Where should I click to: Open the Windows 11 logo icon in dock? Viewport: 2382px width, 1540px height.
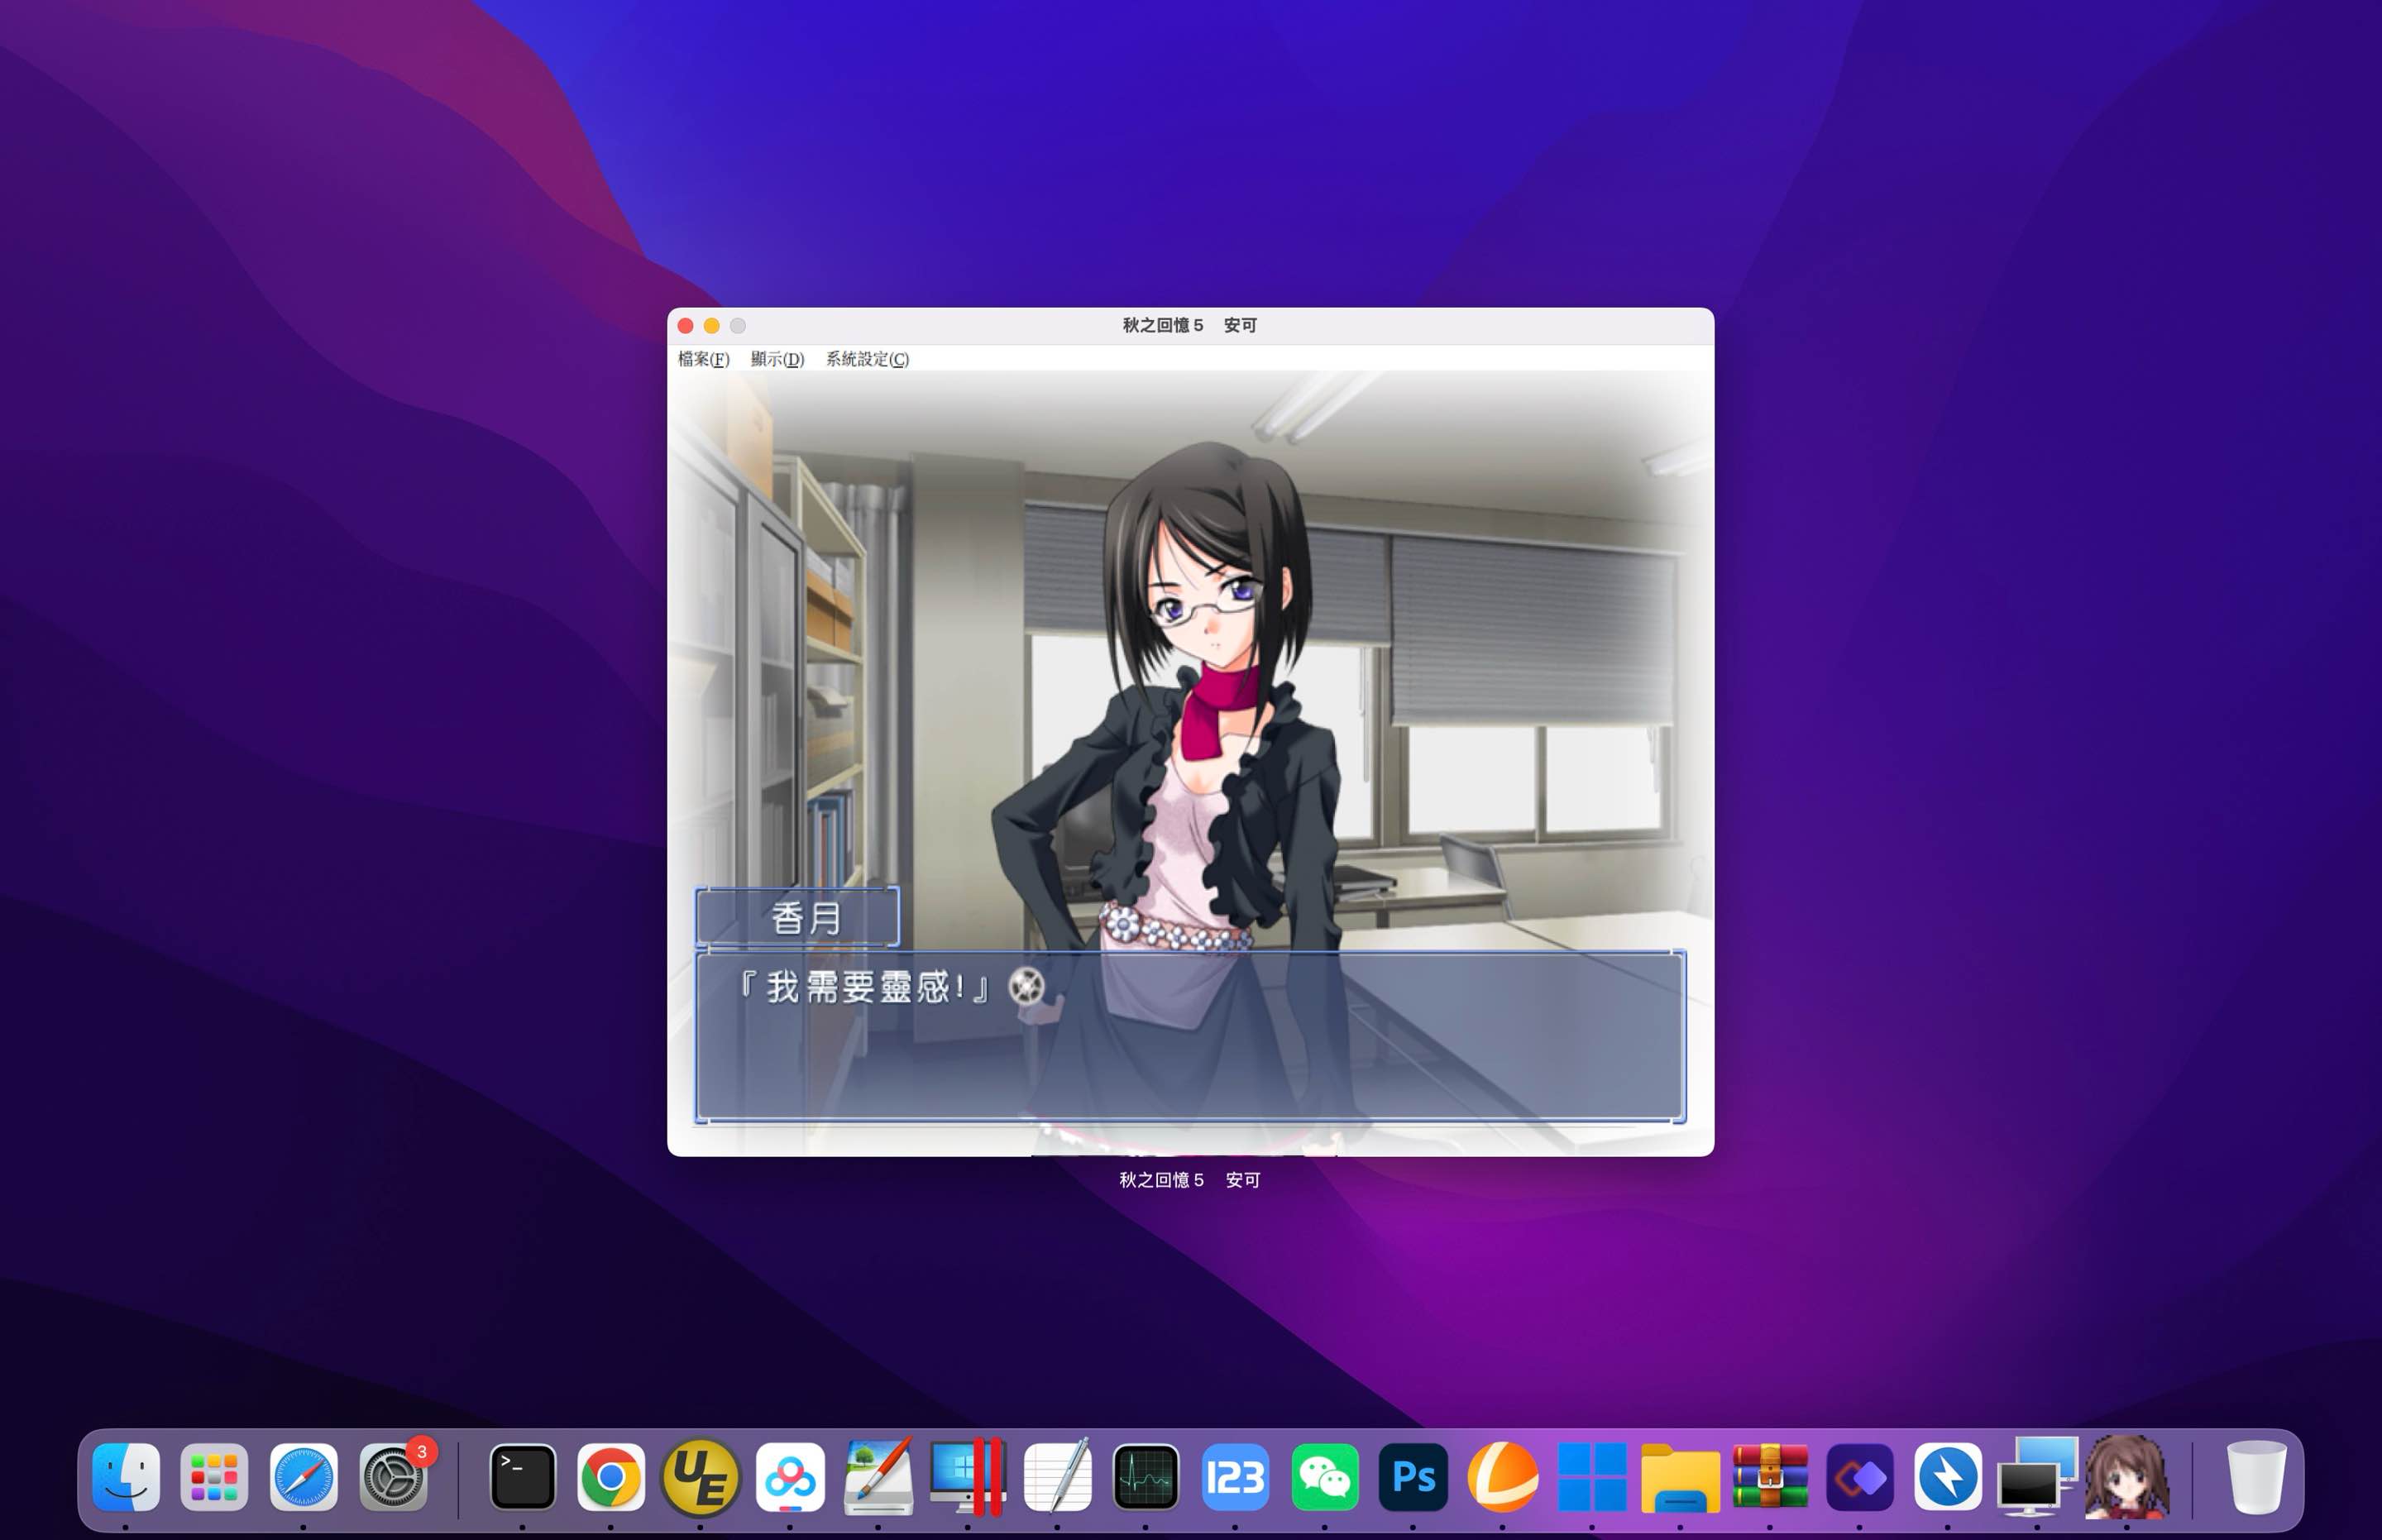click(x=1592, y=1476)
